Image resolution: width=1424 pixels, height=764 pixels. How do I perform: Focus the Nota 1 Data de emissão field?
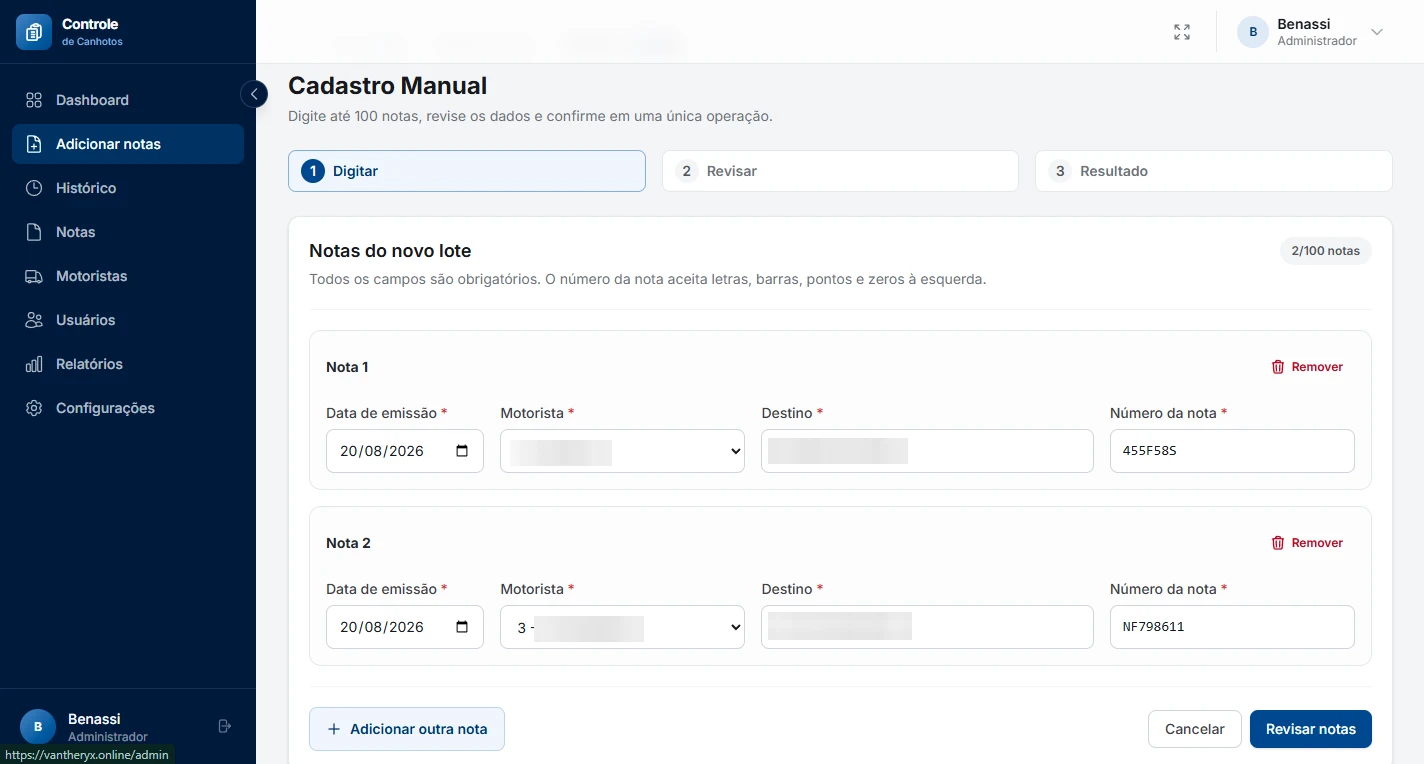[405, 451]
